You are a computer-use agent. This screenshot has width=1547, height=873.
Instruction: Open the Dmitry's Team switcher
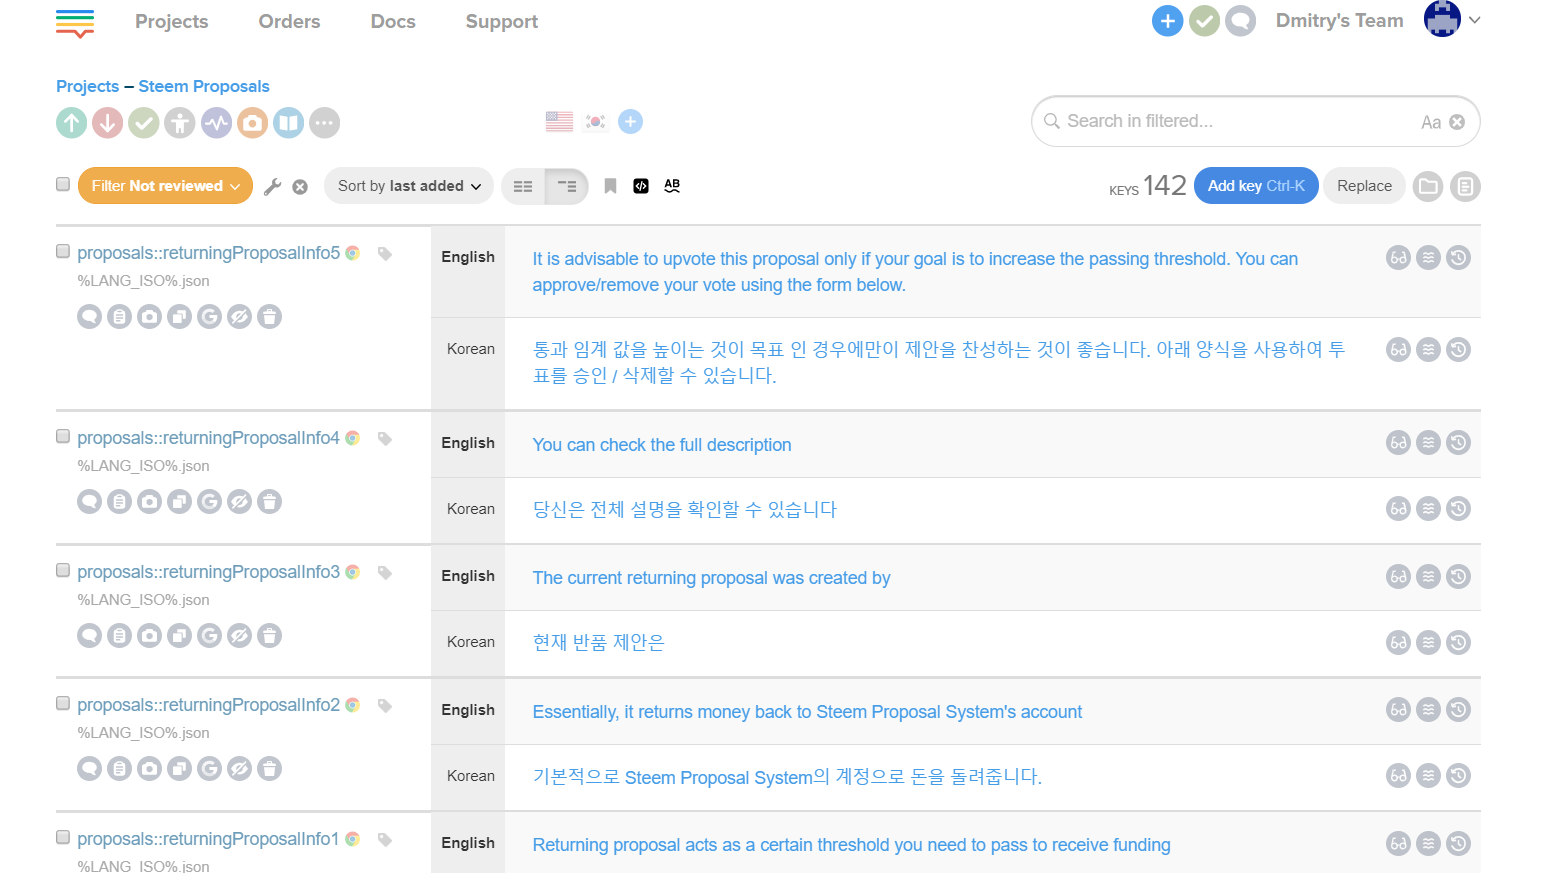pos(1339,21)
